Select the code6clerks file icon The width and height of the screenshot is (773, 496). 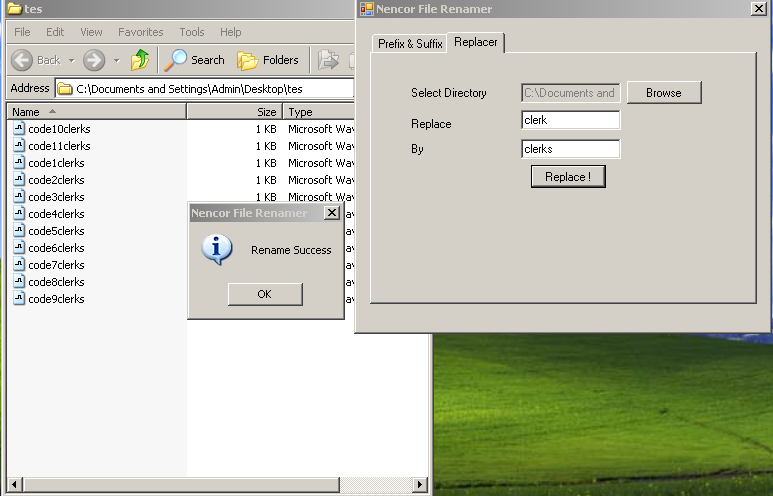tap(19, 248)
